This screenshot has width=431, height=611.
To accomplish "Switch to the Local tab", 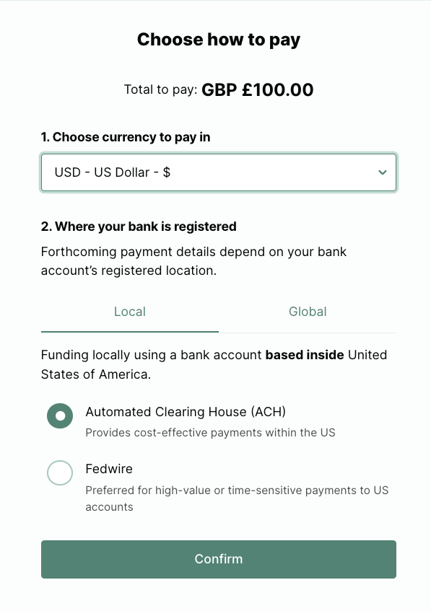I will (x=130, y=312).
